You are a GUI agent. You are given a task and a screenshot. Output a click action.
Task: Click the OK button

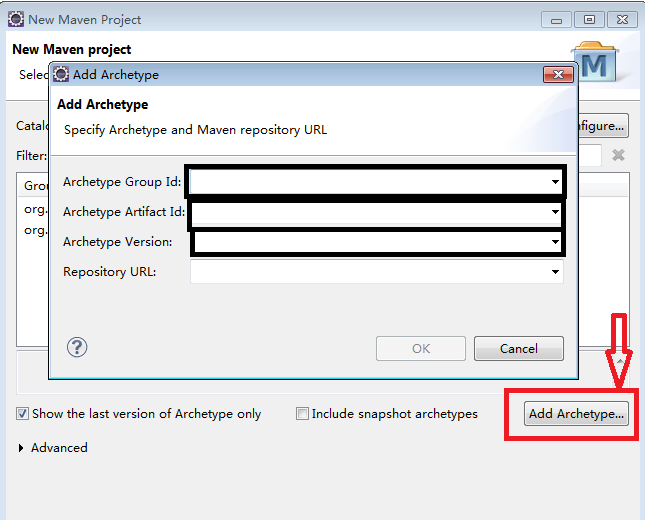point(421,348)
